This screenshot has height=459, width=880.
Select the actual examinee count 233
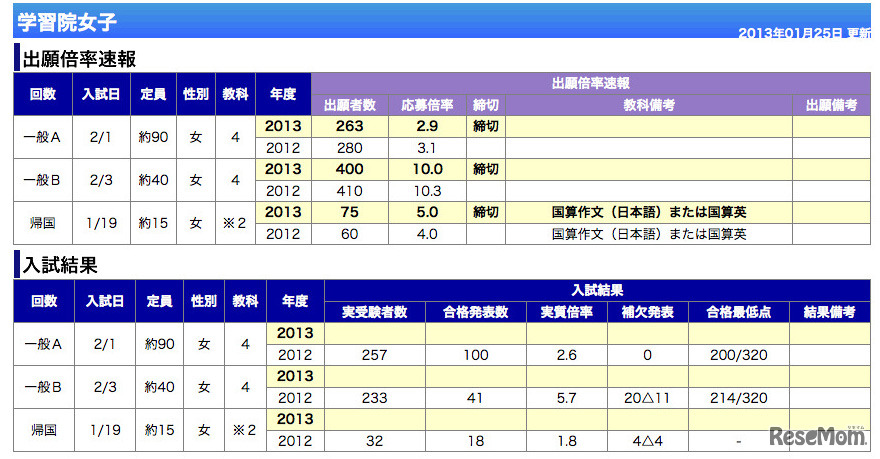click(x=374, y=398)
